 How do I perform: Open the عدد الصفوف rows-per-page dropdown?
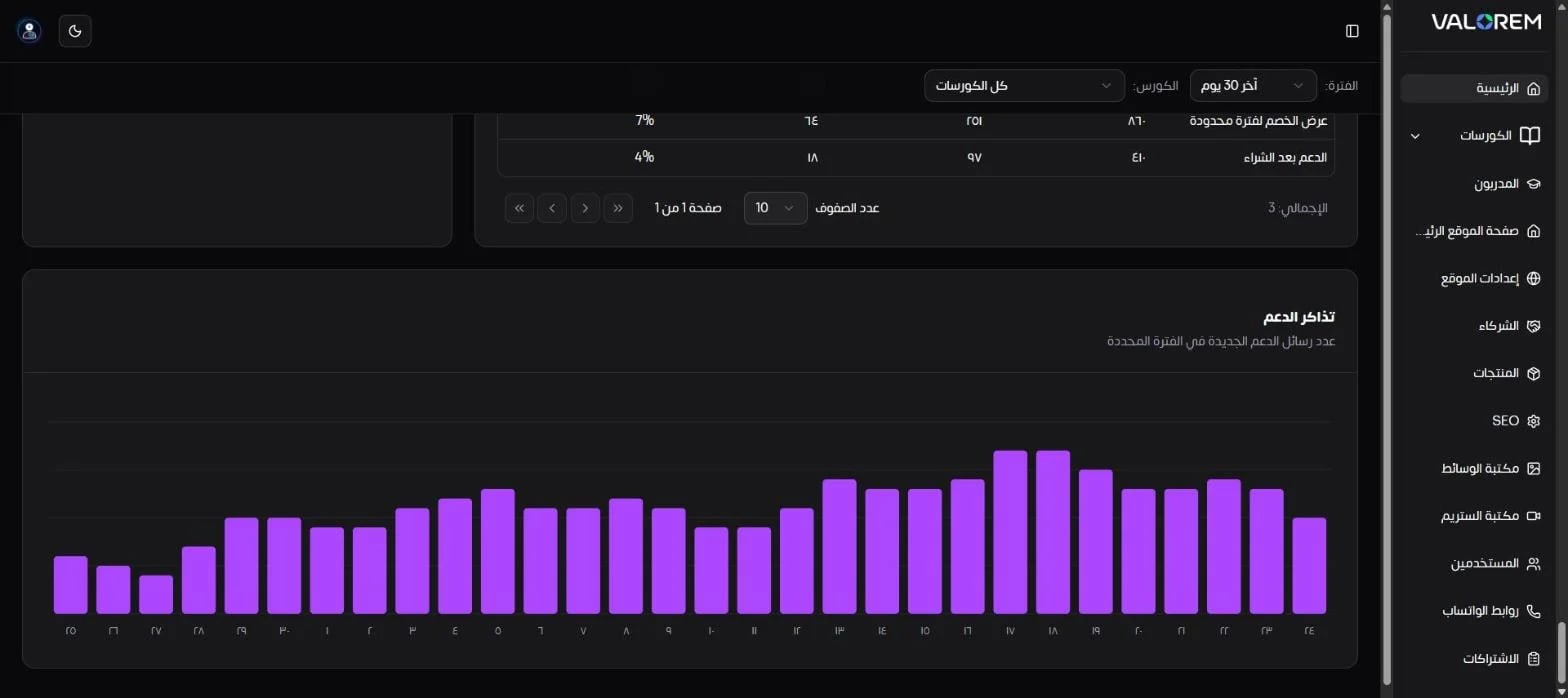point(775,208)
